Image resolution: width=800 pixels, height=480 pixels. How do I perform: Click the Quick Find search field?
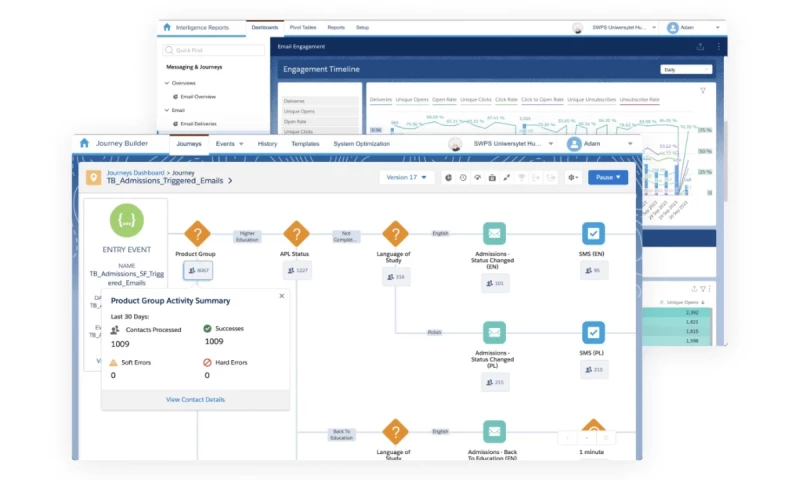214,50
